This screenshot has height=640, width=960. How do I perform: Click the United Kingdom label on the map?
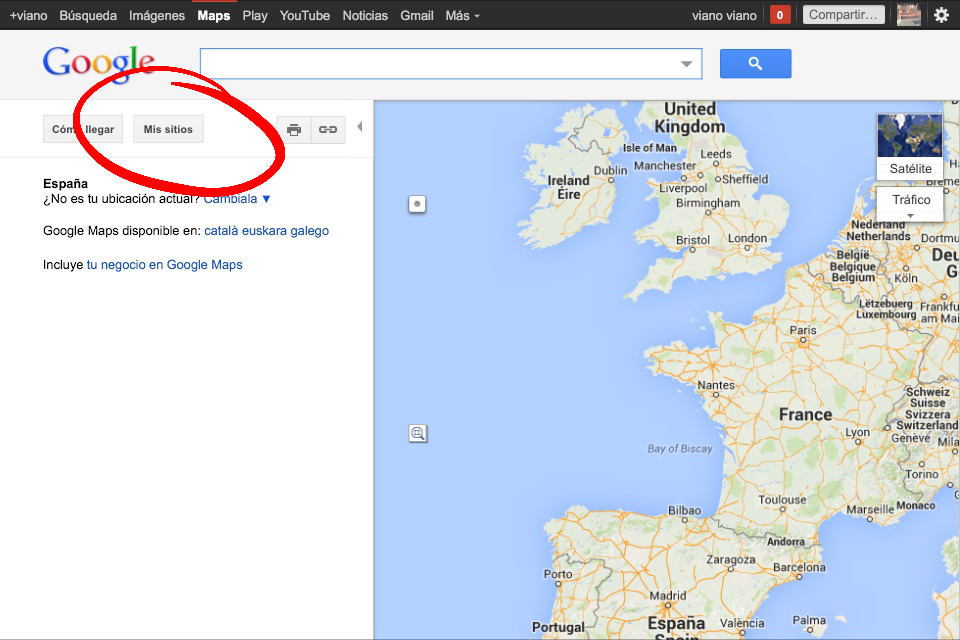689,118
